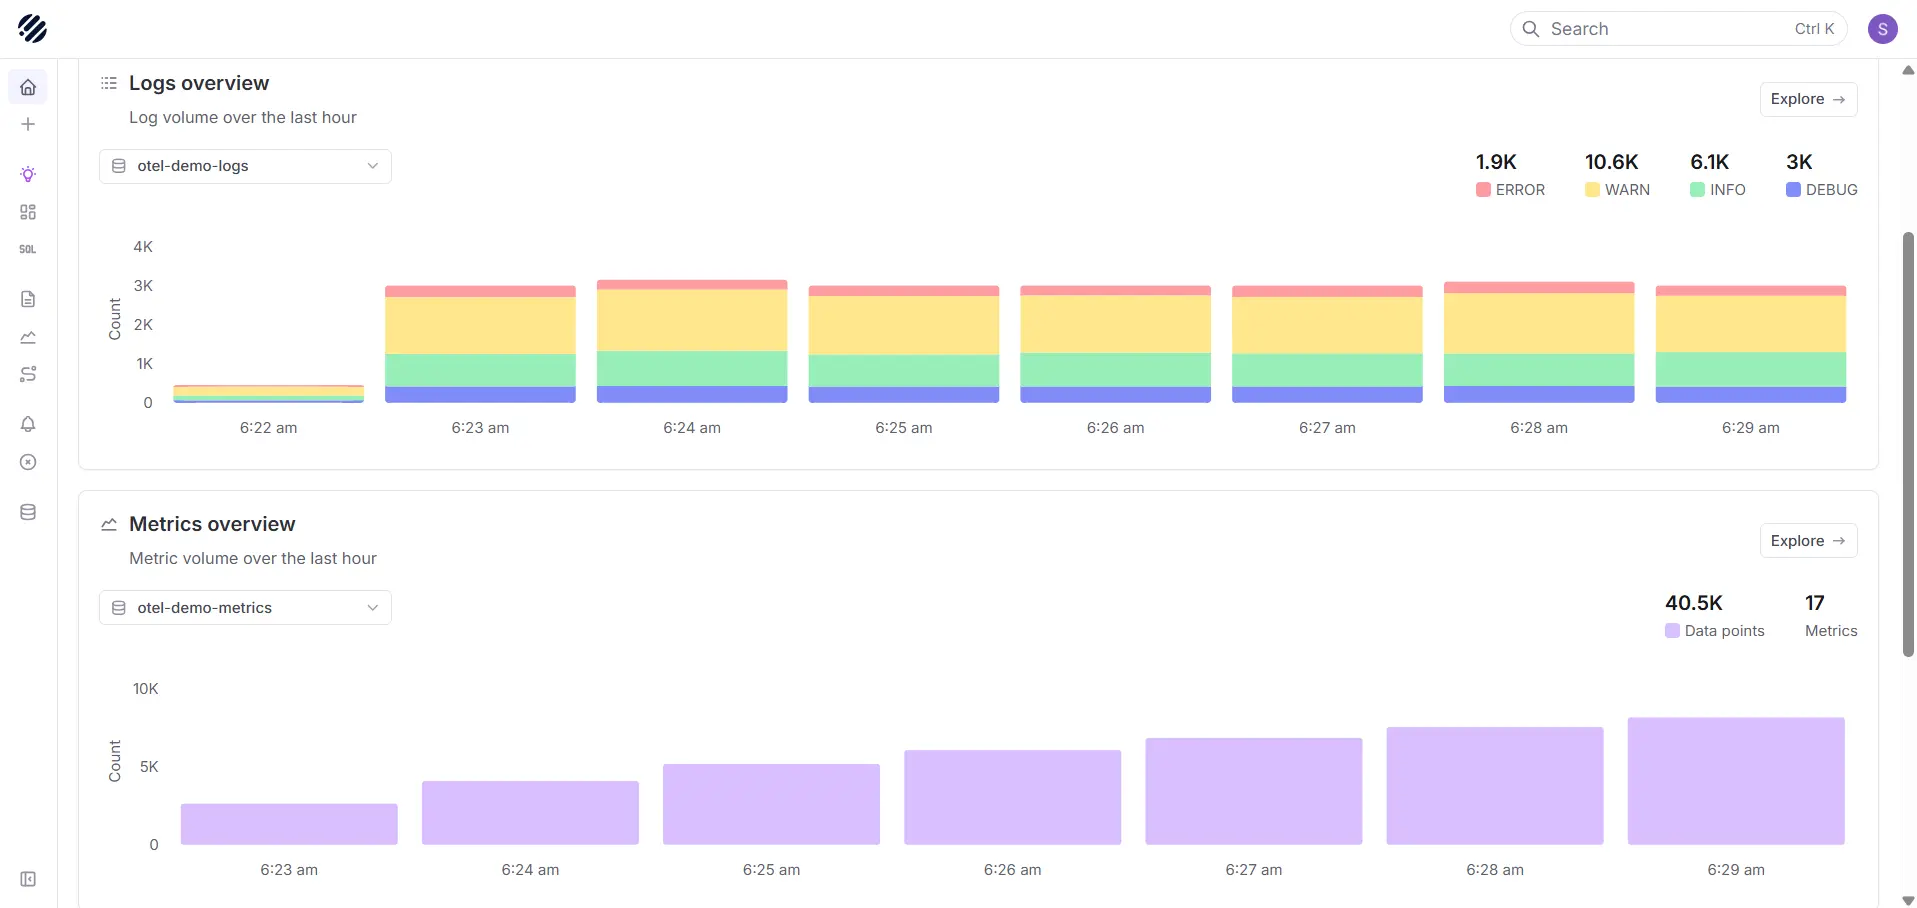The height and width of the screenshot is (908, 1917).
Task: Toggle the WARN legend series
Action: 1617,190
